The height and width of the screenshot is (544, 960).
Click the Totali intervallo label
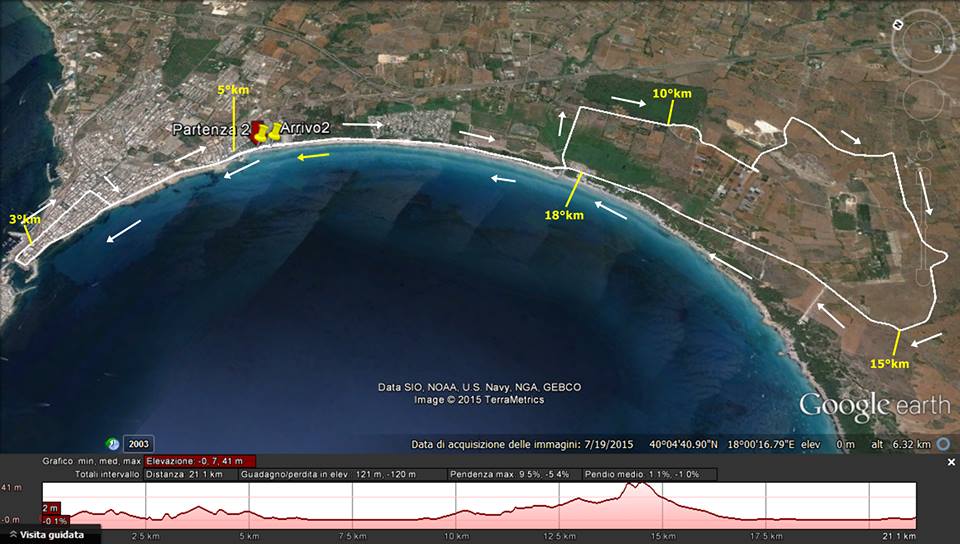pos(108,474)
